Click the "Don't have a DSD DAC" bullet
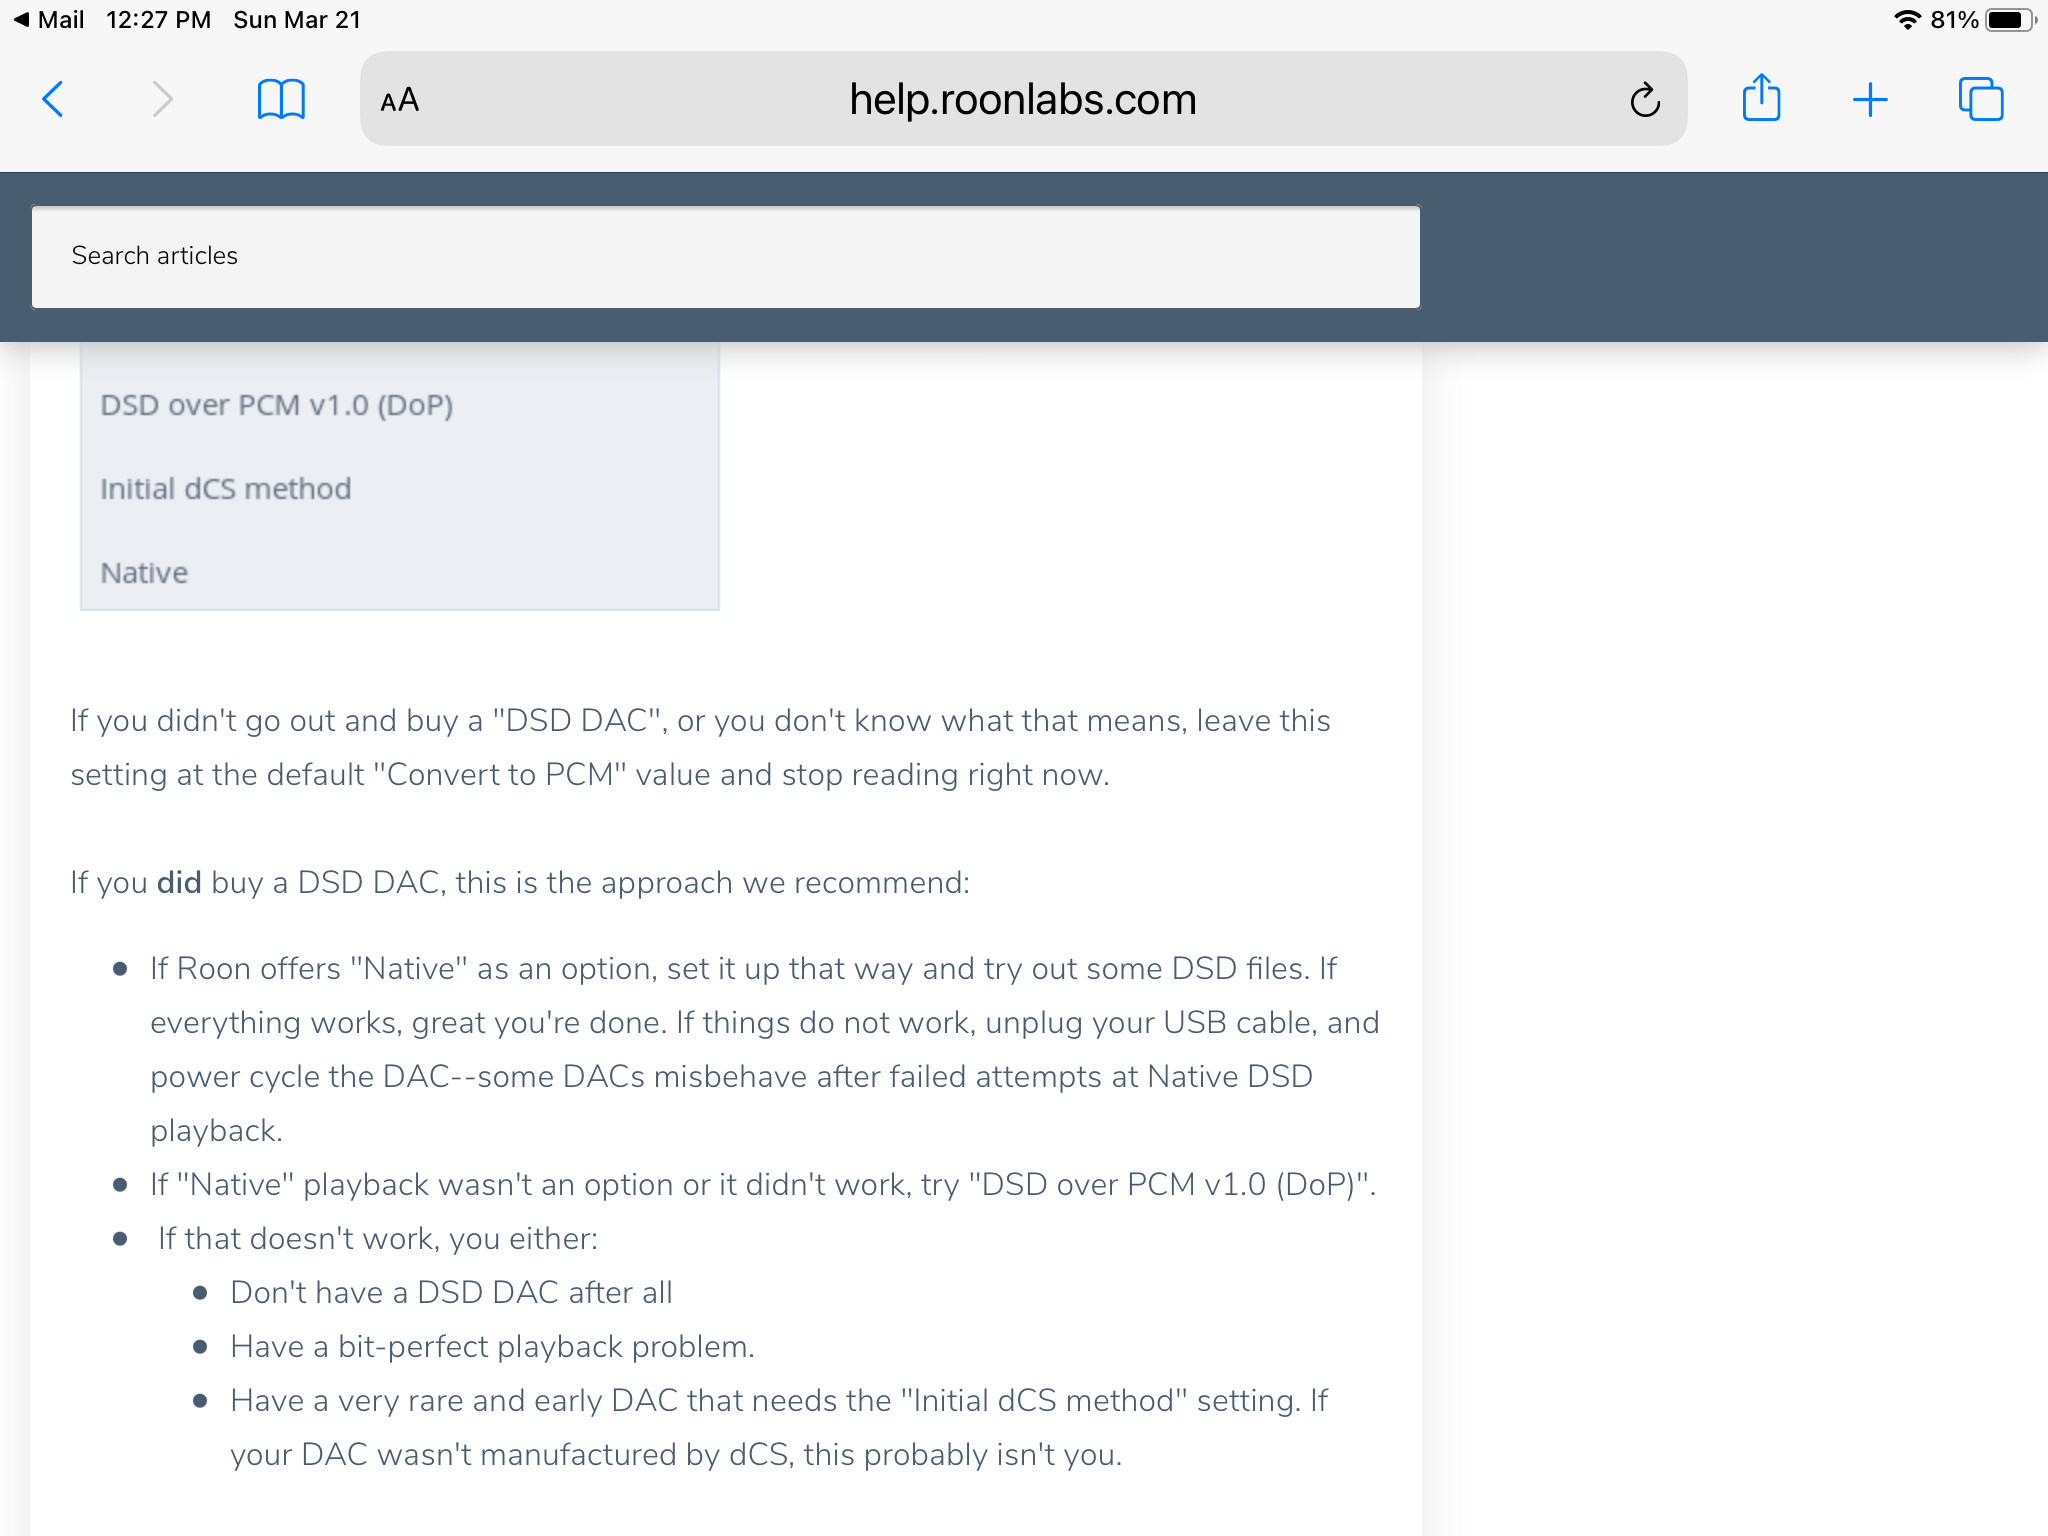Screen dimensions: 2048x1536 coord(451,1293)
